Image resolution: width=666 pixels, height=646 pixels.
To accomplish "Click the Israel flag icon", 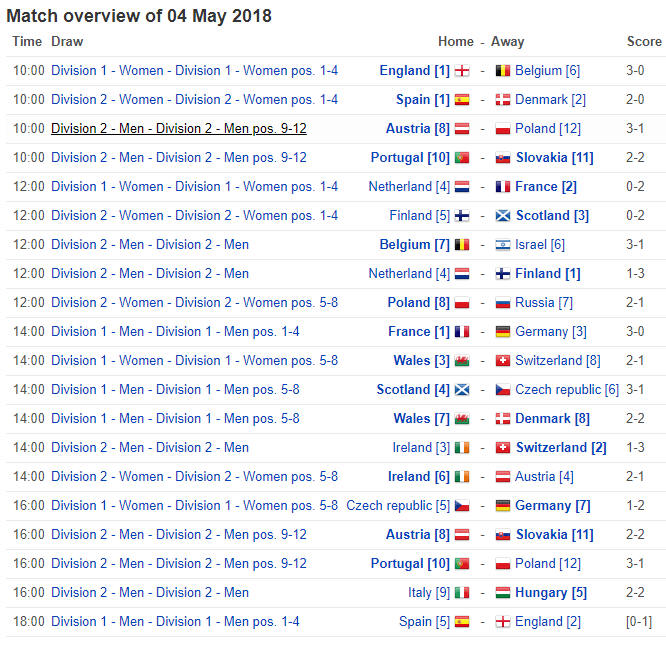I will 503,245.
